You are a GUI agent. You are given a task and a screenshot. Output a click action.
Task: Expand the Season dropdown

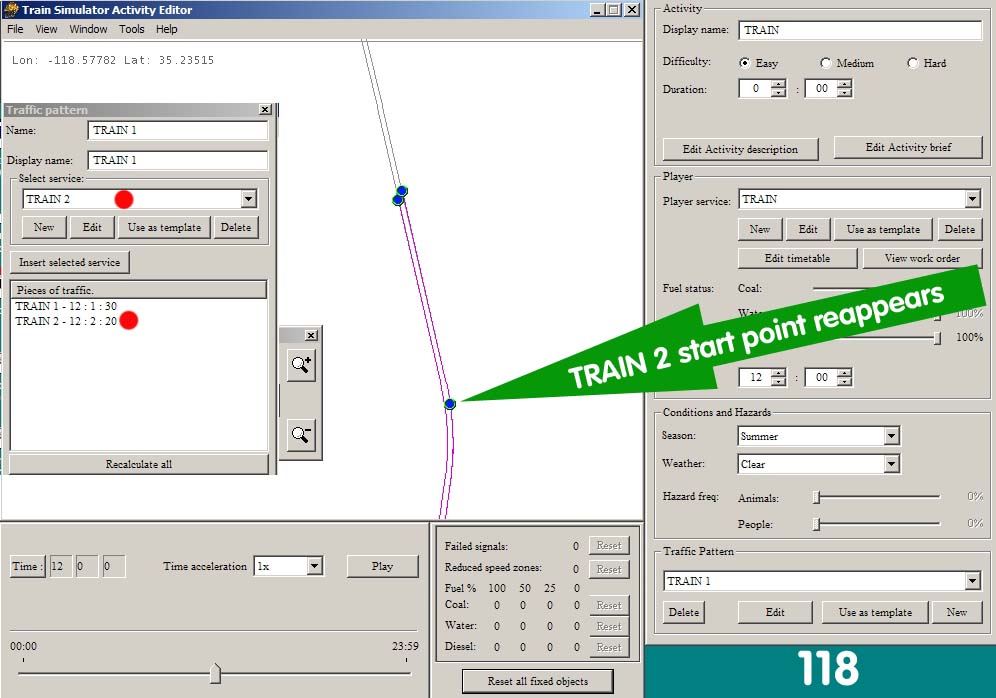click(892, 436)
